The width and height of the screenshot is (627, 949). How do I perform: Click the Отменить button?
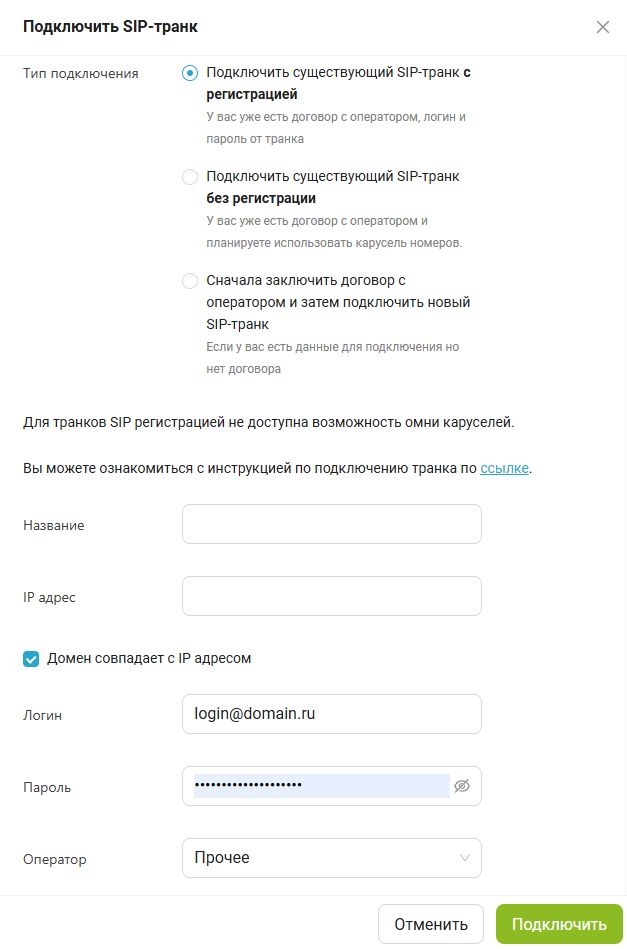click(x=431, y=924)
